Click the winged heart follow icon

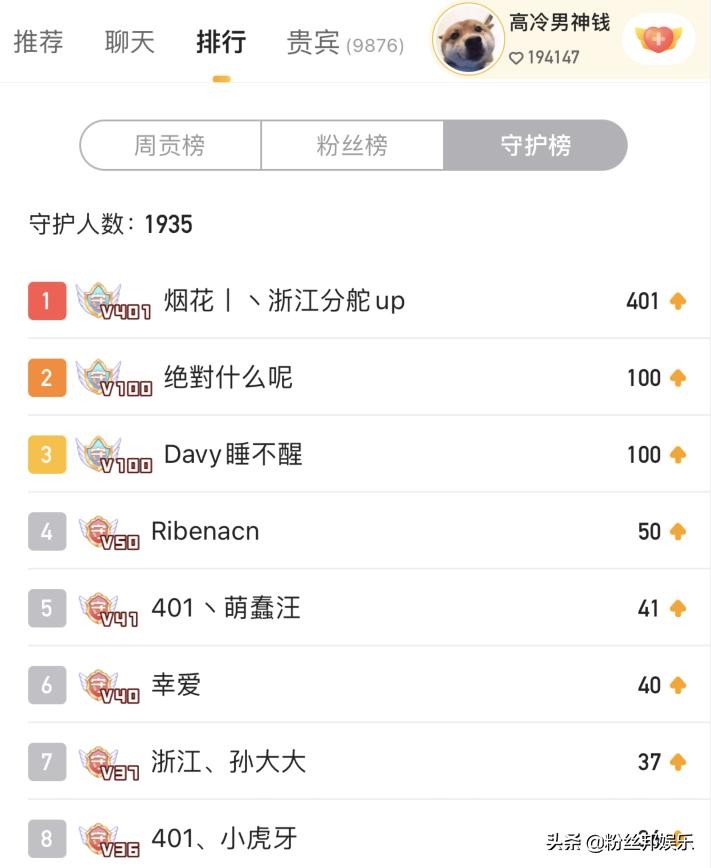[x=658, y=40]
